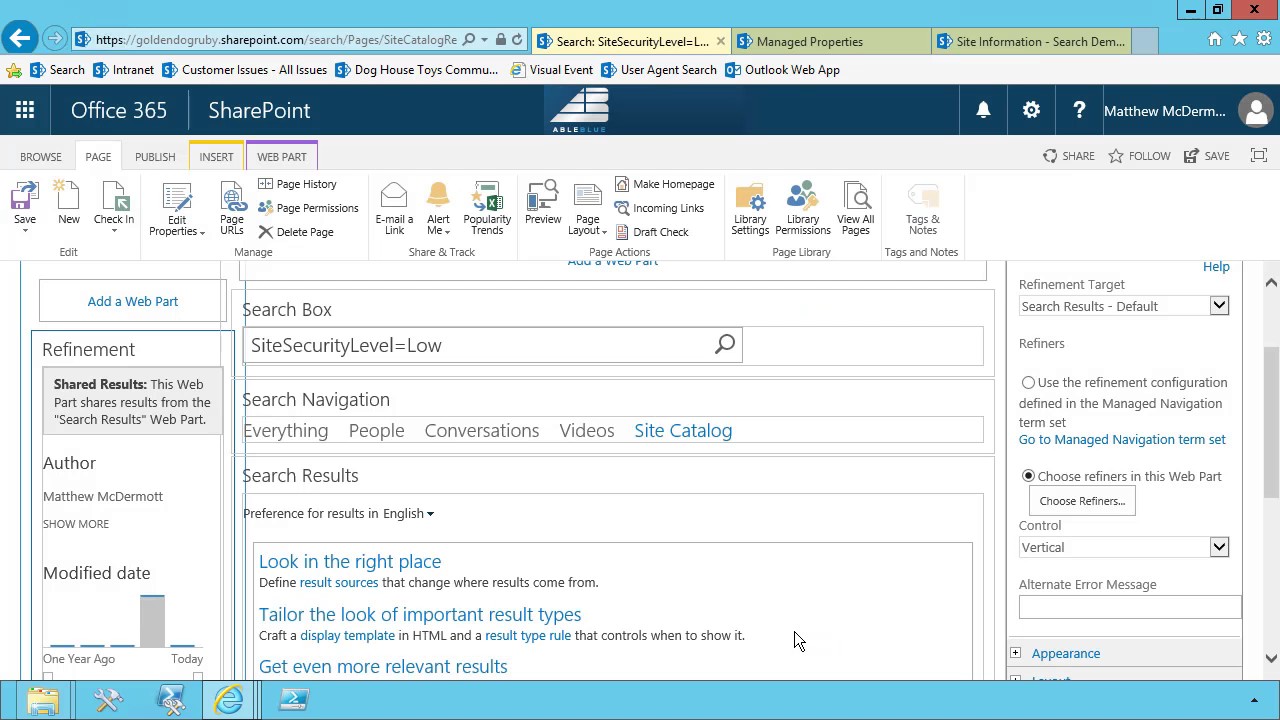Click the help question mark icon
The width and height of the screenshot is (1280, 720).
(1079, 111)
